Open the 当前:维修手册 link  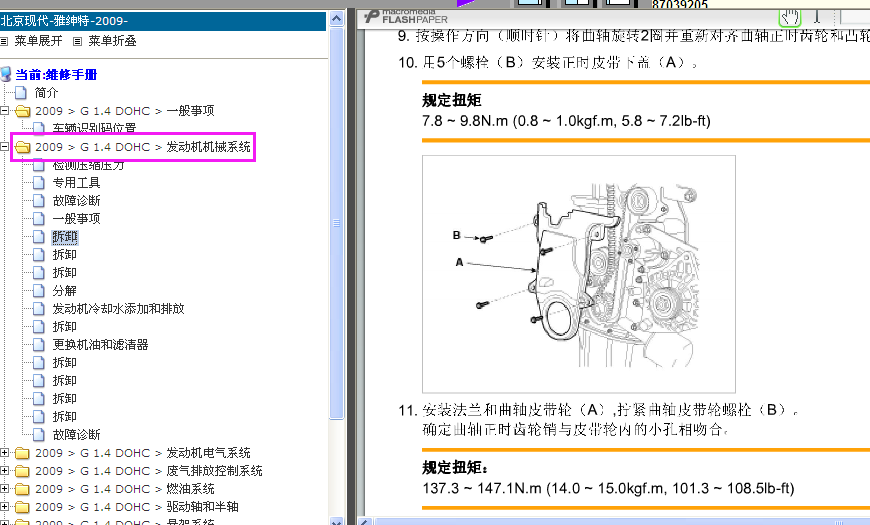tap(56, 74)
